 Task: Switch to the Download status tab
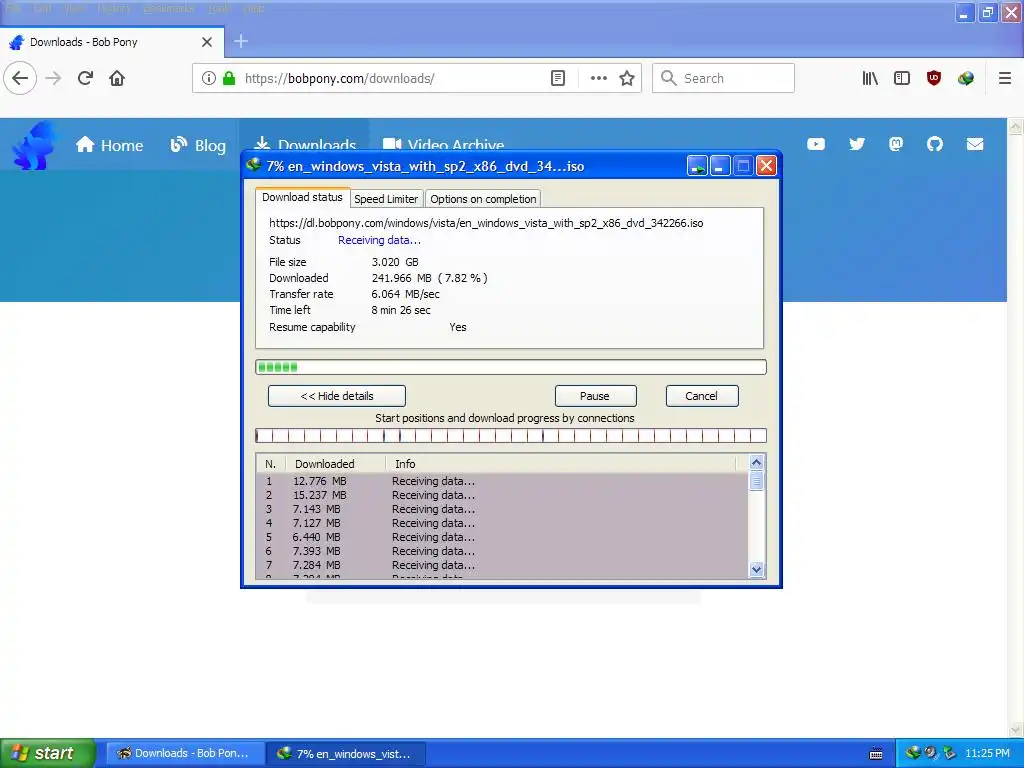point(302,197)
